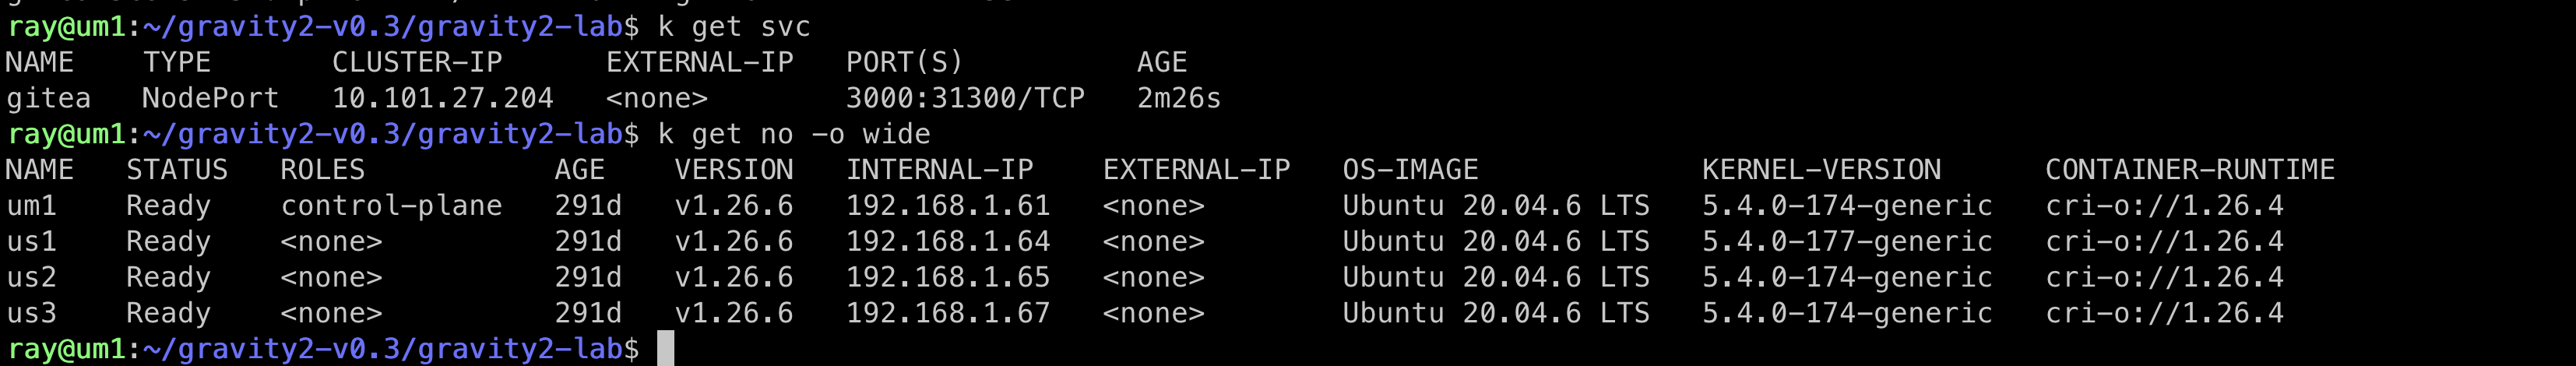Click internal IP 192.168.1.65

coord(947,277)
